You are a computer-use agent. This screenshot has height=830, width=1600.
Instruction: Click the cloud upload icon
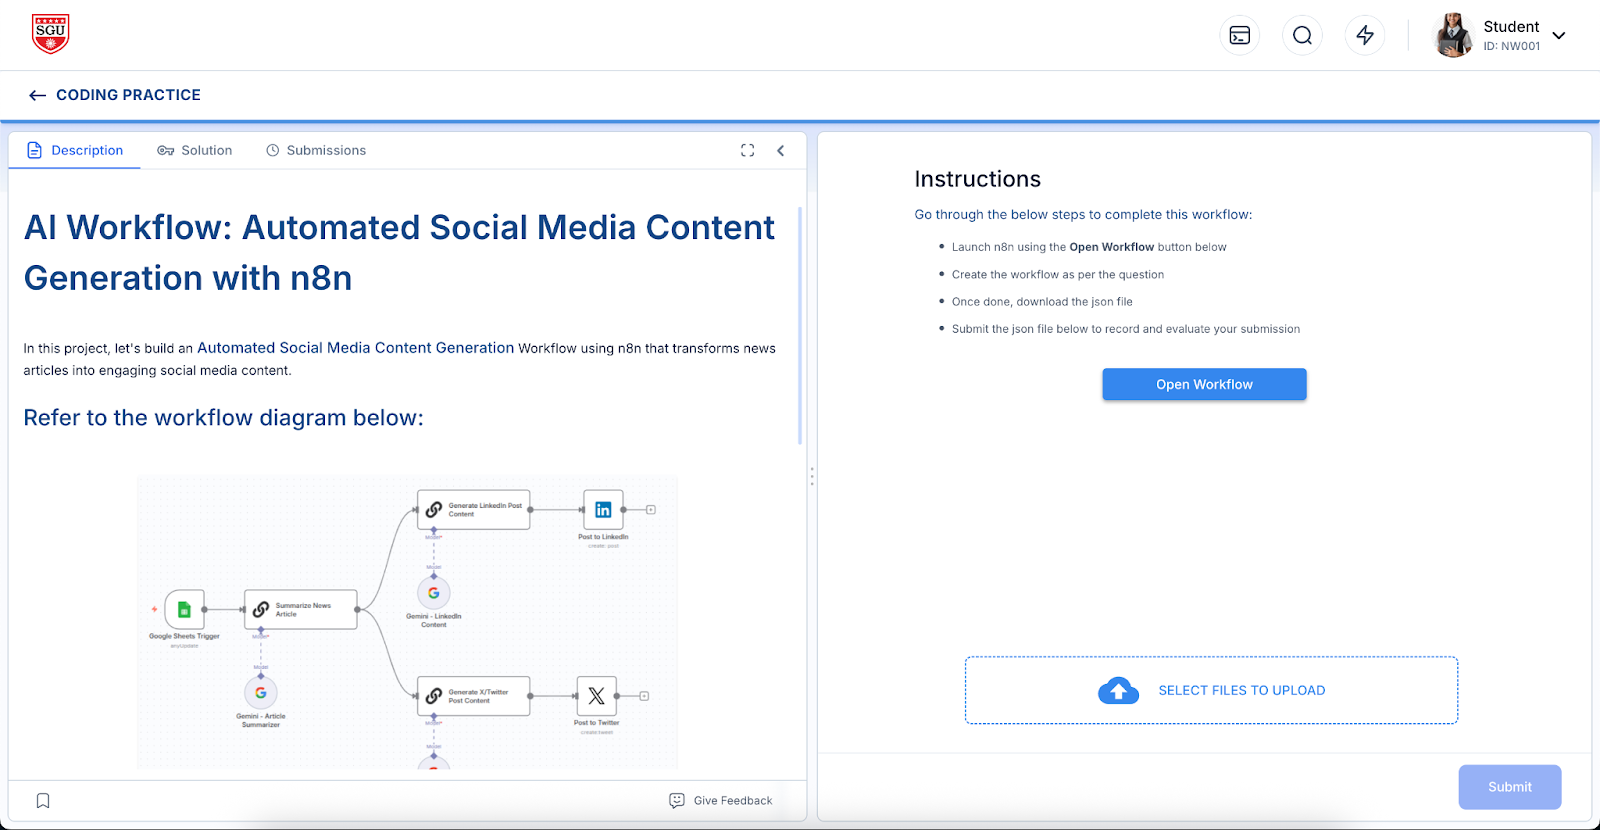pos(1118,690)
